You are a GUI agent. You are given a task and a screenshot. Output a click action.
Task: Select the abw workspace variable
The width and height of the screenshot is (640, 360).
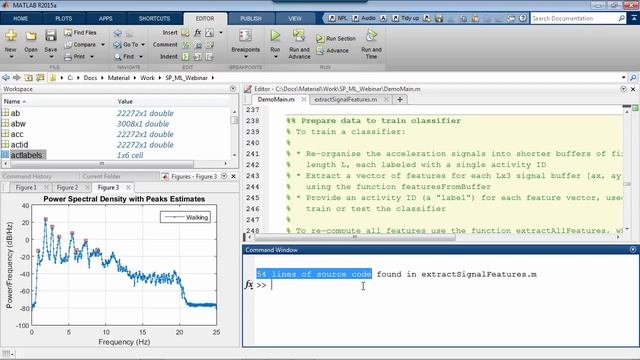tap(18, 124)
